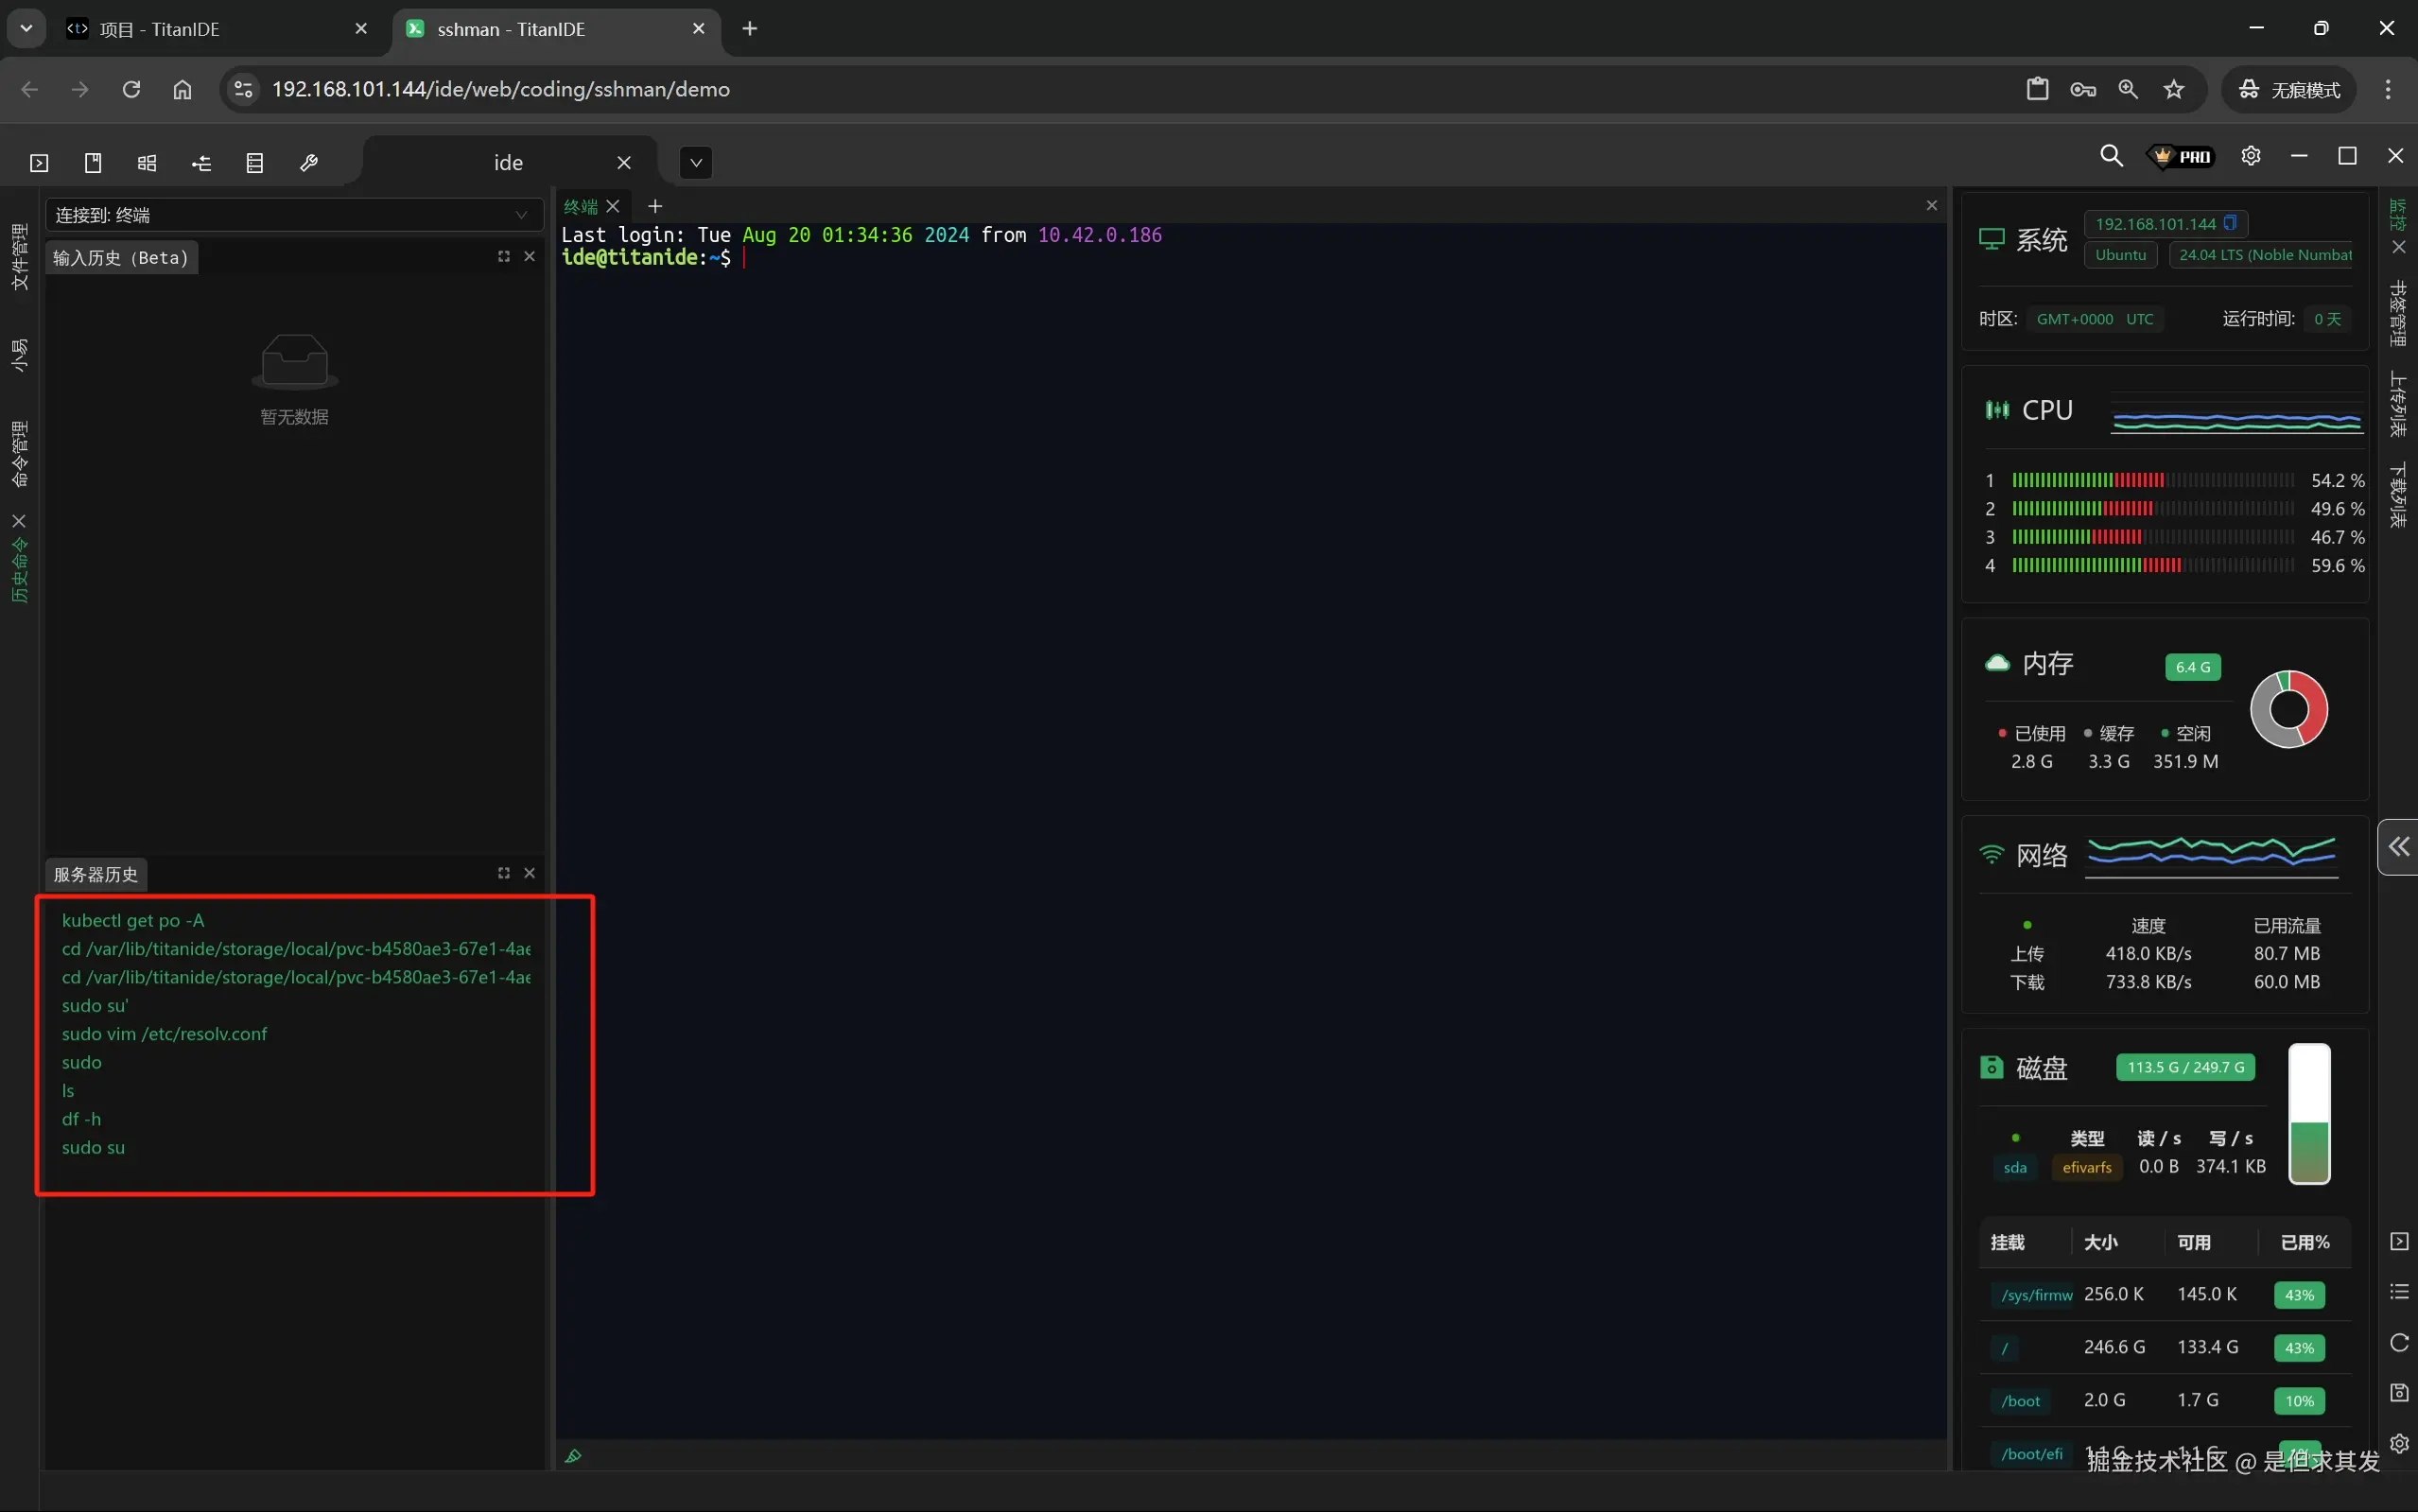This screenshot has height=1512, width=2418.
Task: Maximize the 输入历史 panel
Action: click(x=504, y=257)
